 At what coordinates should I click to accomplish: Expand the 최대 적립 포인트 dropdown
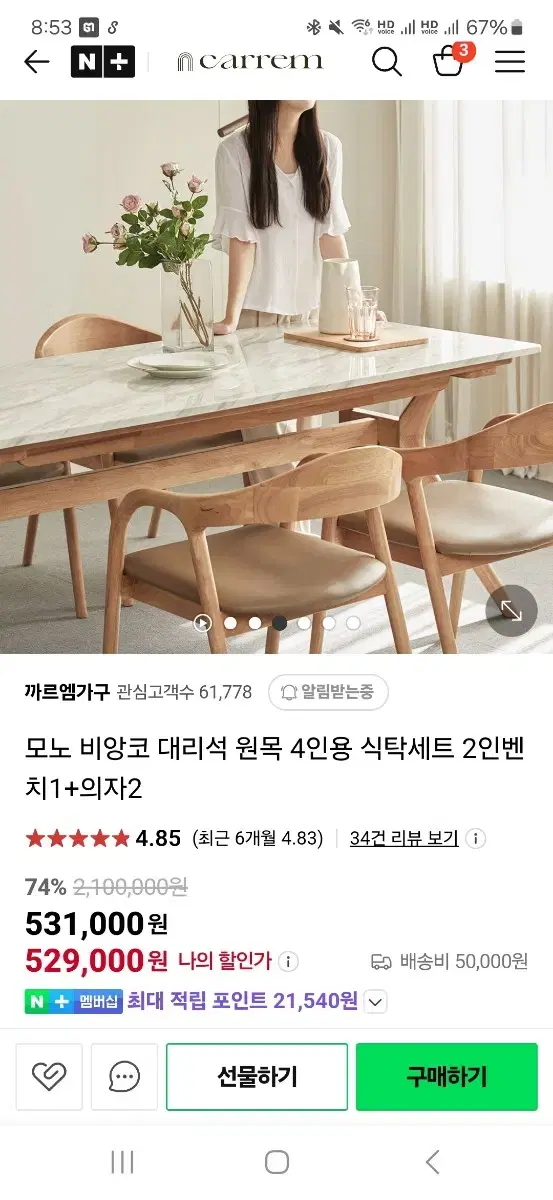pyautogui.click(x=375, y=1001)
